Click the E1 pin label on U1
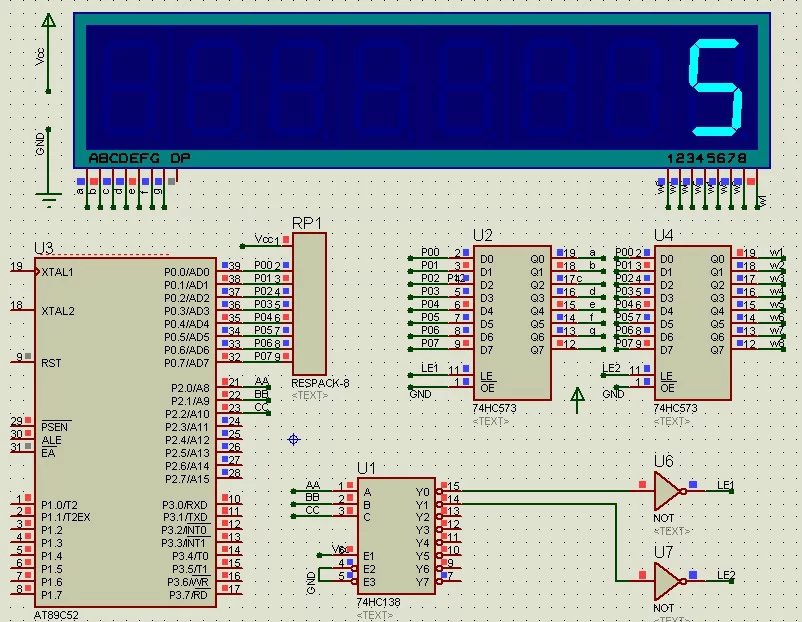The height and width of the screenshot is (622, 802). point(369,557)
